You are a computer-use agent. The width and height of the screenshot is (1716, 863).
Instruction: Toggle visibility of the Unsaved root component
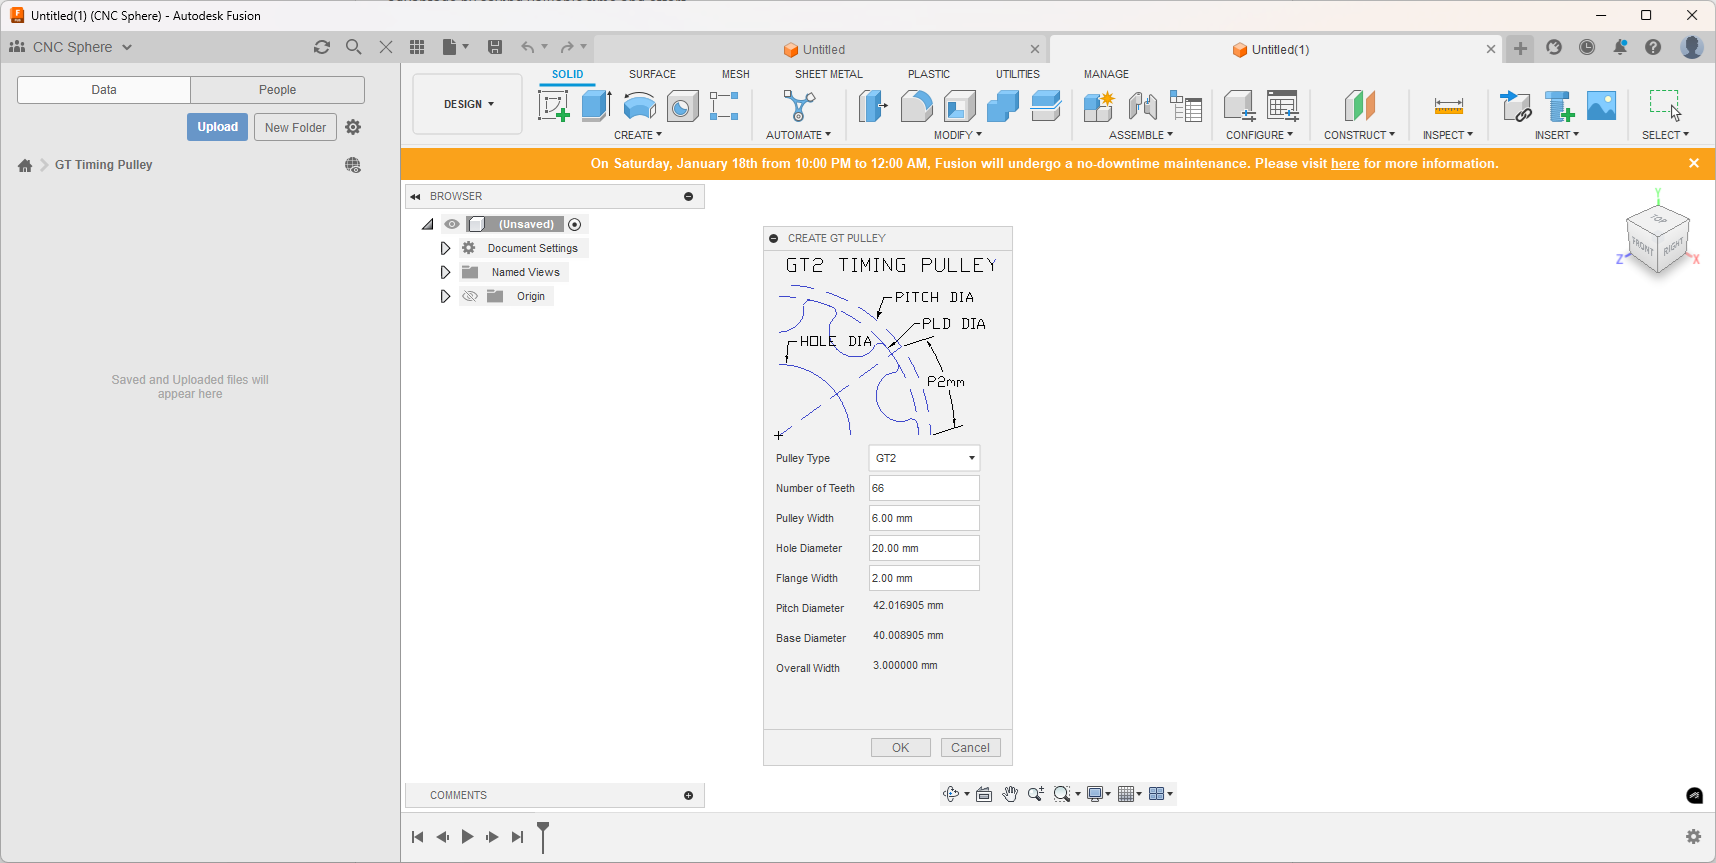click(x=452, y=224)
